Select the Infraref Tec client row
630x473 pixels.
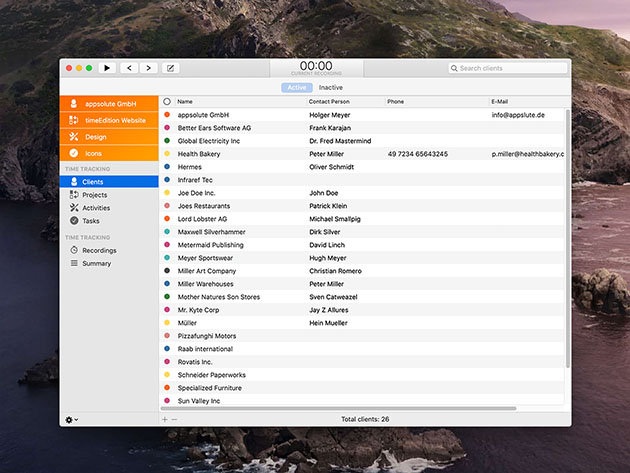click(362, 180)
